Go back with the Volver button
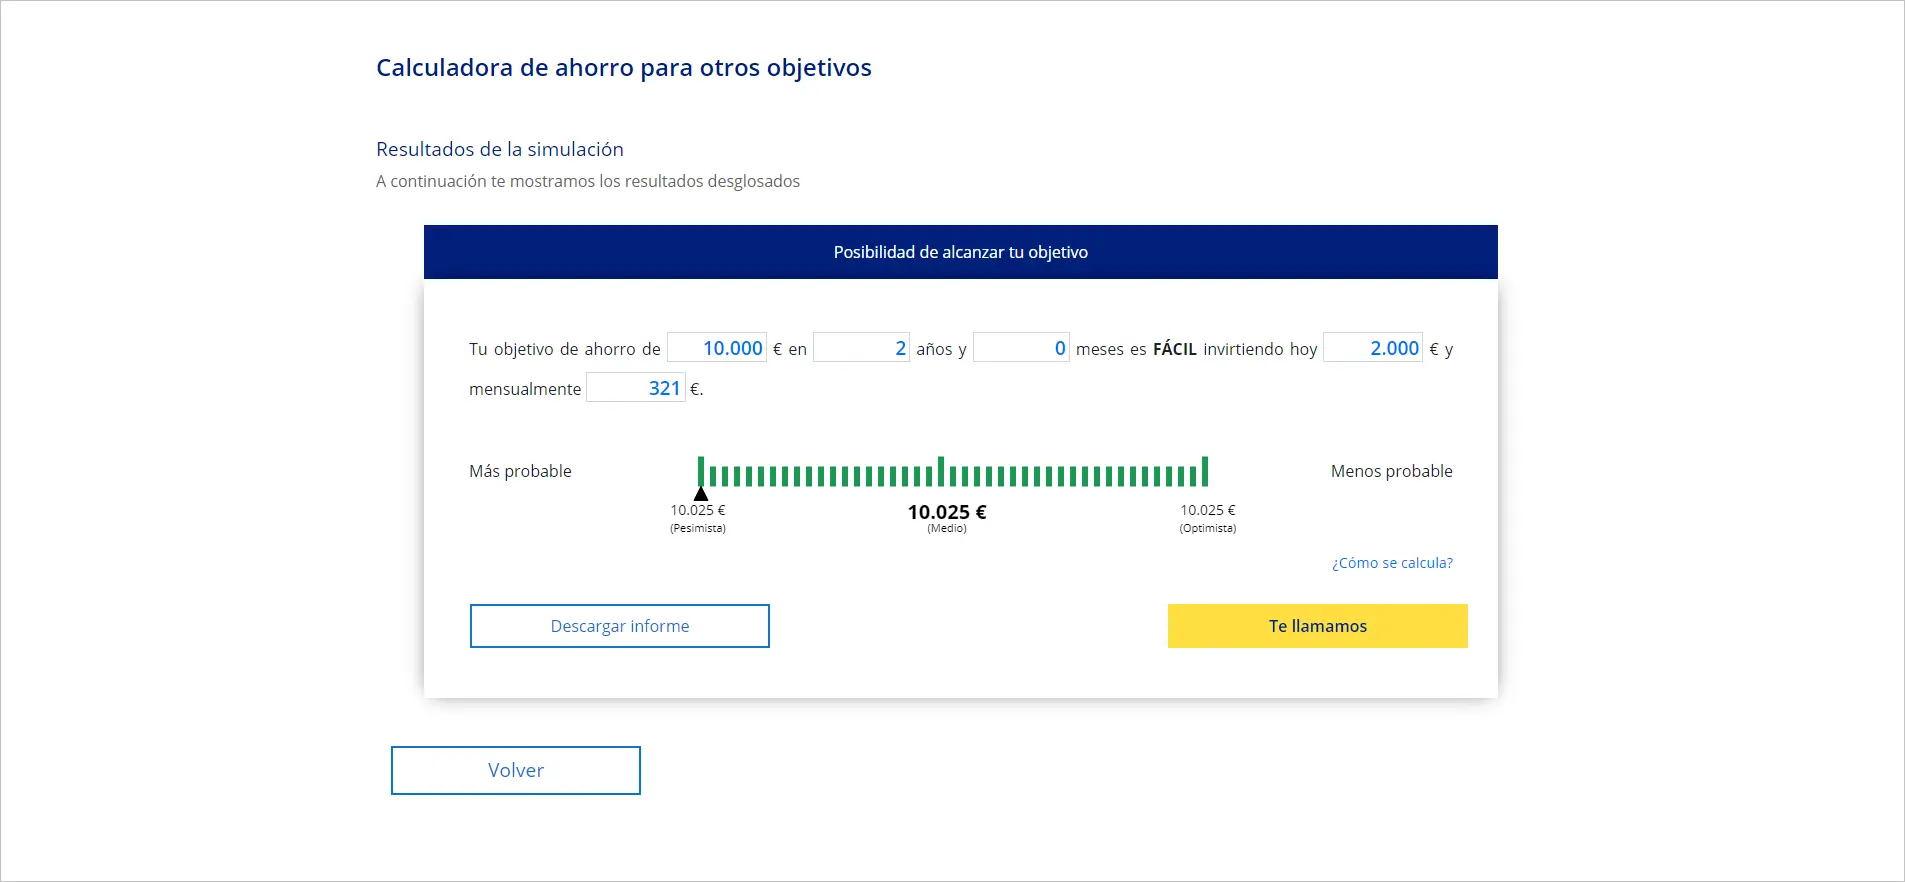 516,770
